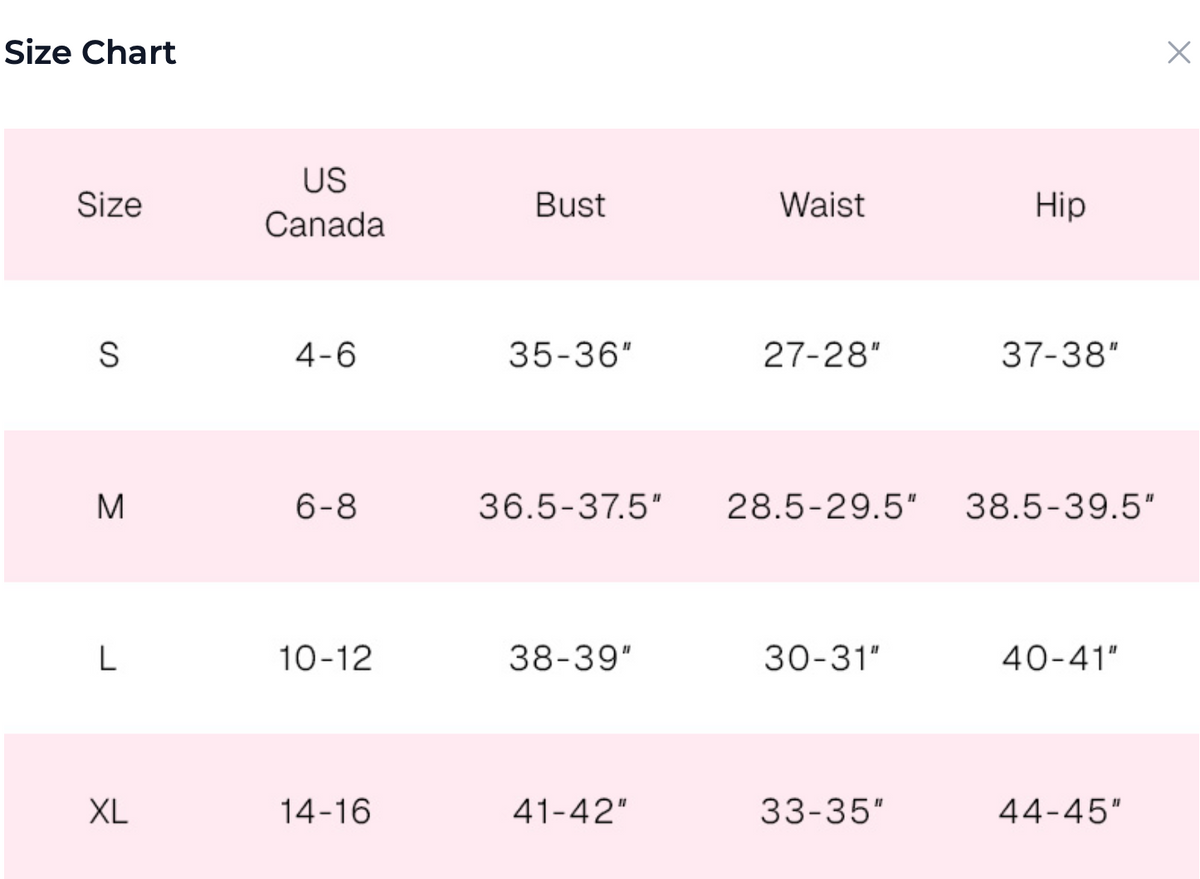
Task: Click the Bust column header
Action: click(x=570, y=205)
